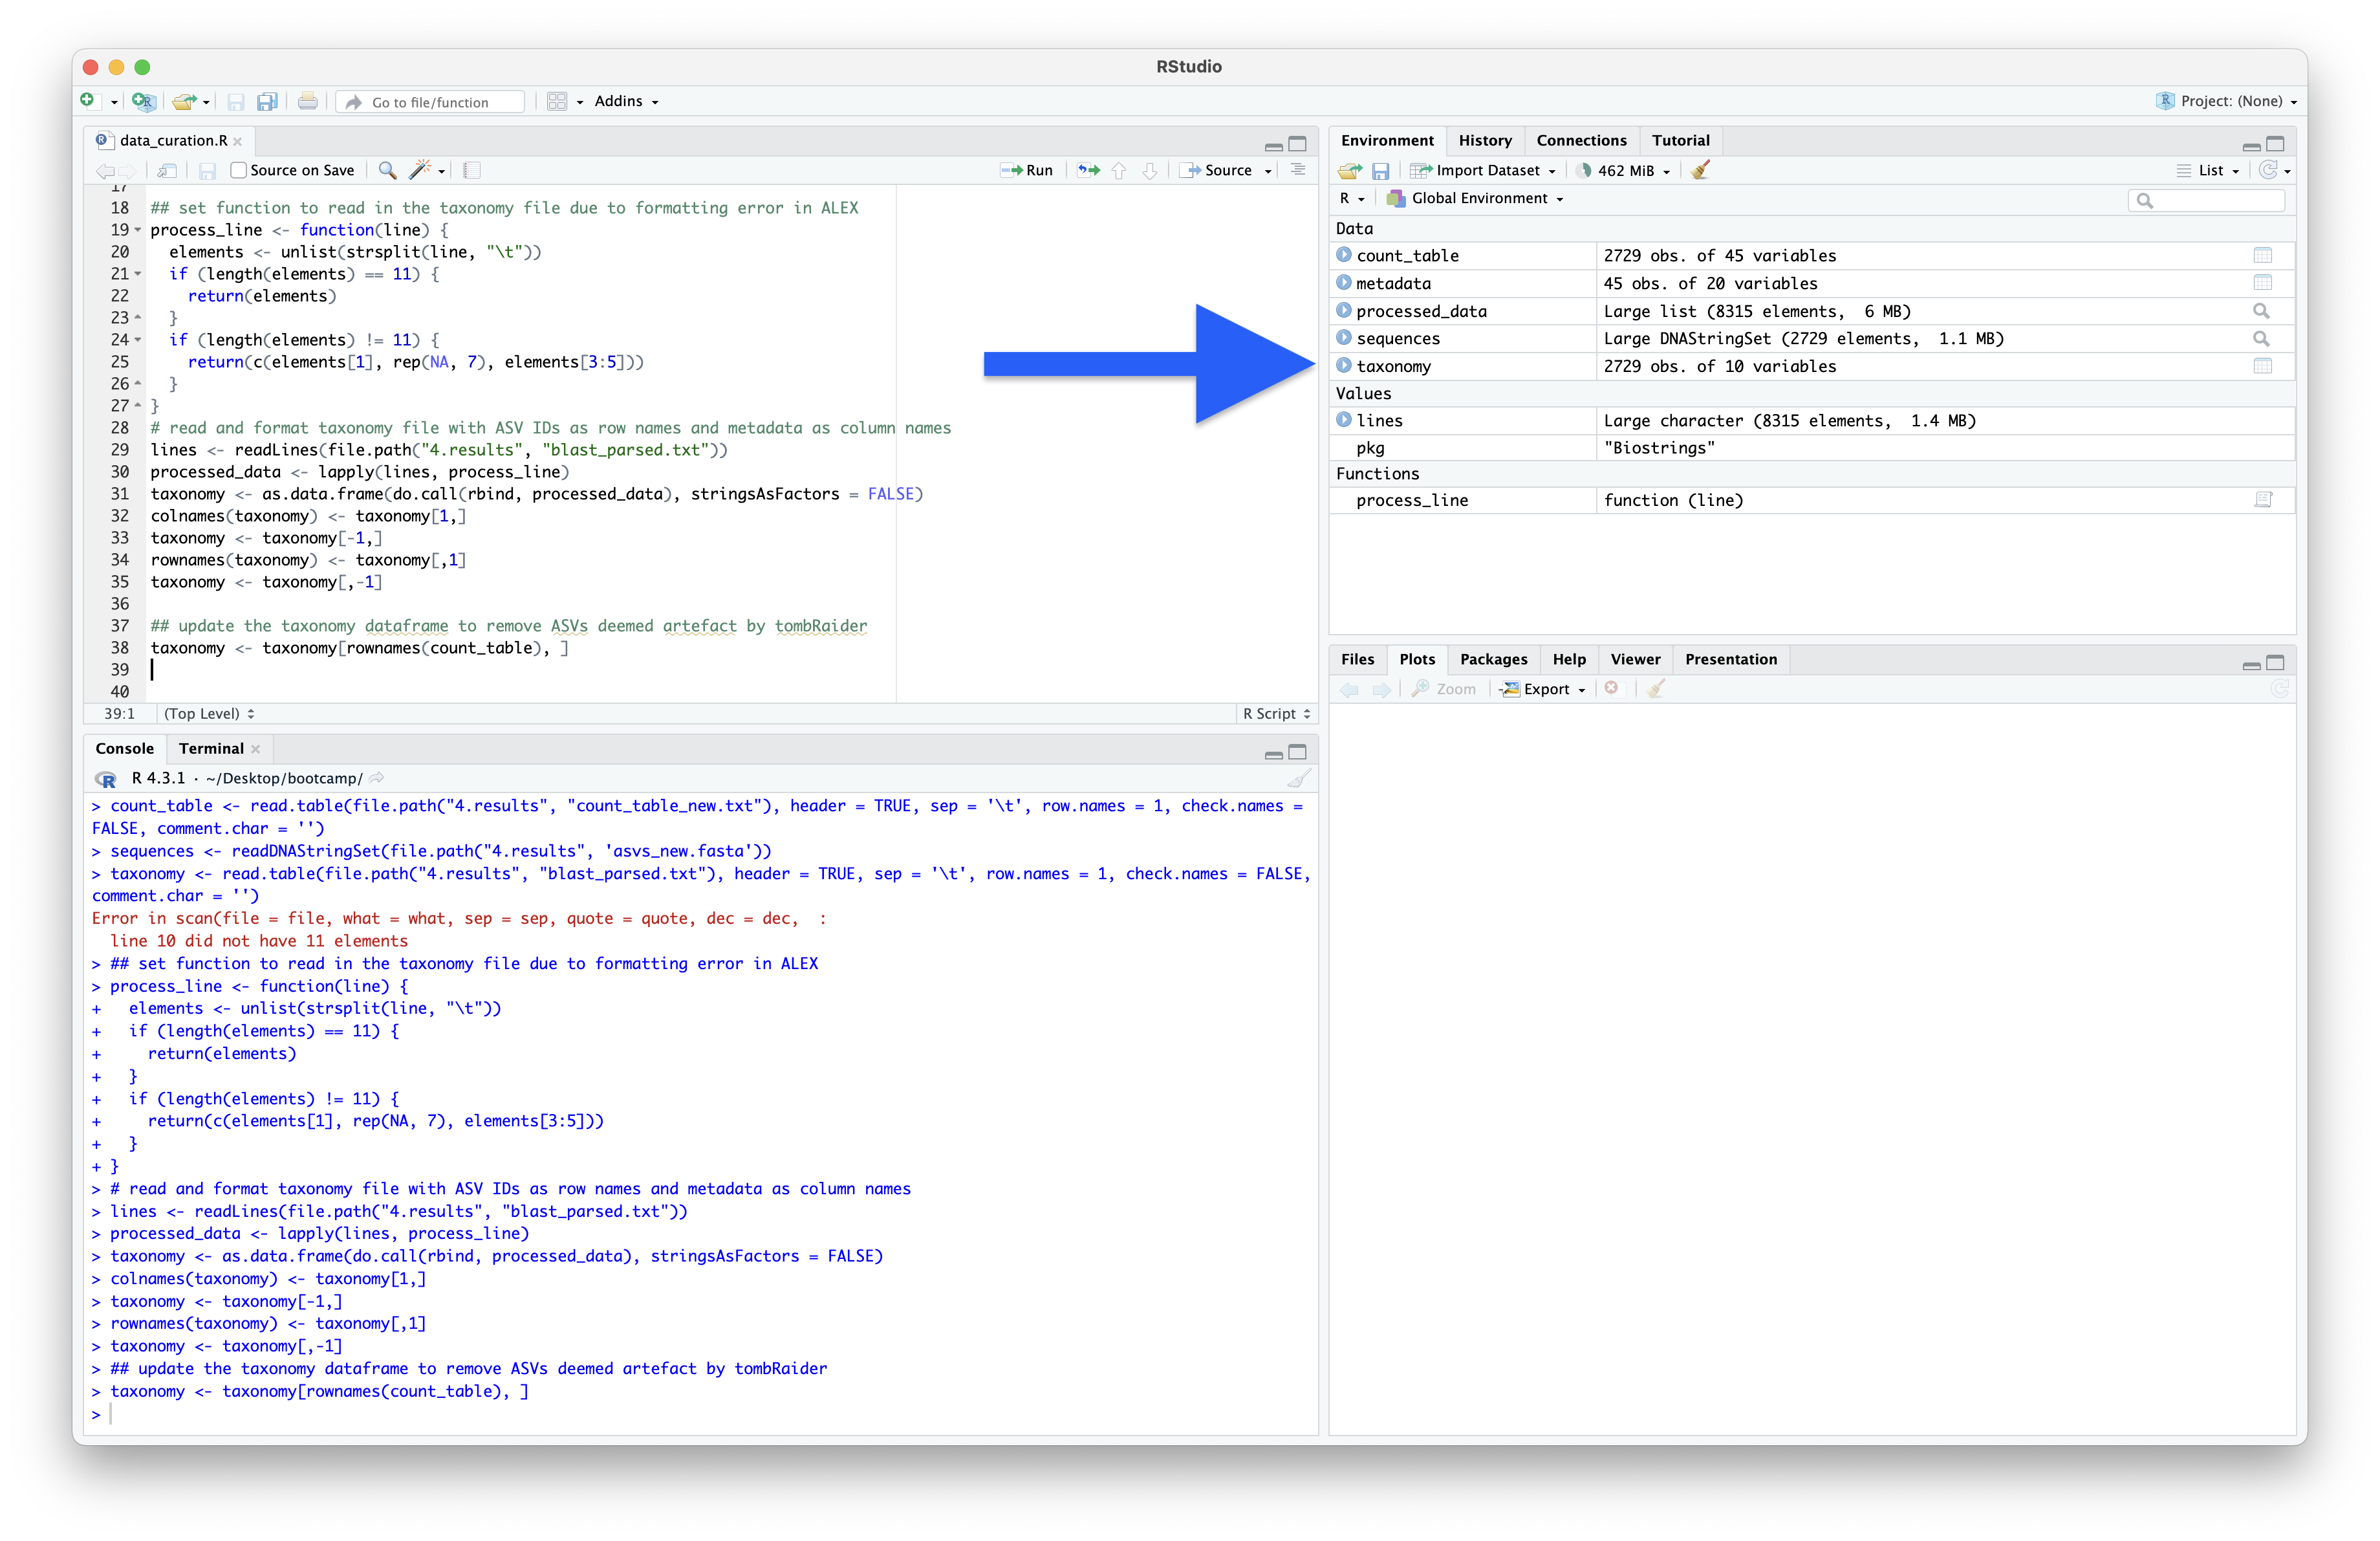Clear environment objects with the broom icon
2380x1541 pixels.
[x=1700, y=170]
